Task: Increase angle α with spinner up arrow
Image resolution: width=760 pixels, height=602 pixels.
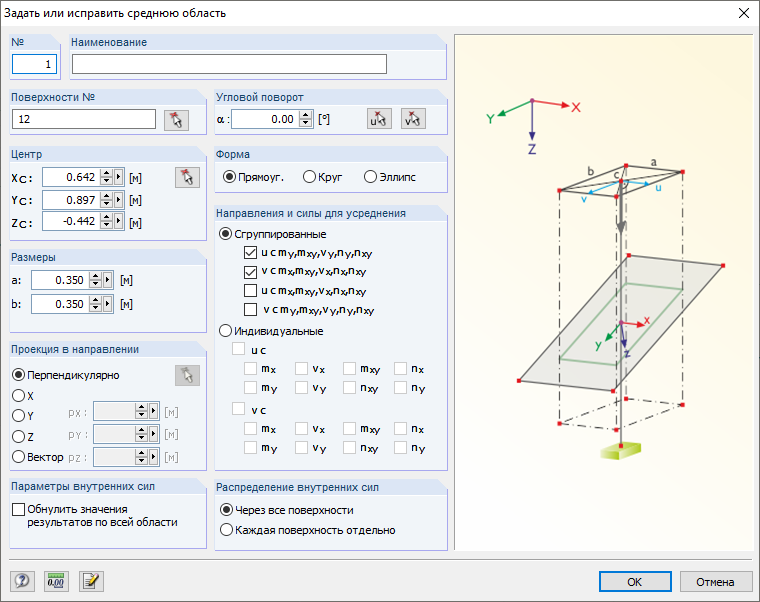Action: (x=305, y=115)
